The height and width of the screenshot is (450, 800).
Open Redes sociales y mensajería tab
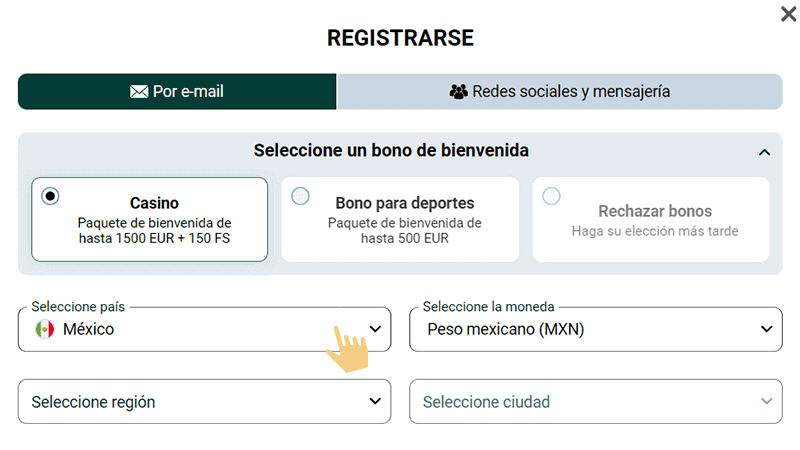(560, 92)
